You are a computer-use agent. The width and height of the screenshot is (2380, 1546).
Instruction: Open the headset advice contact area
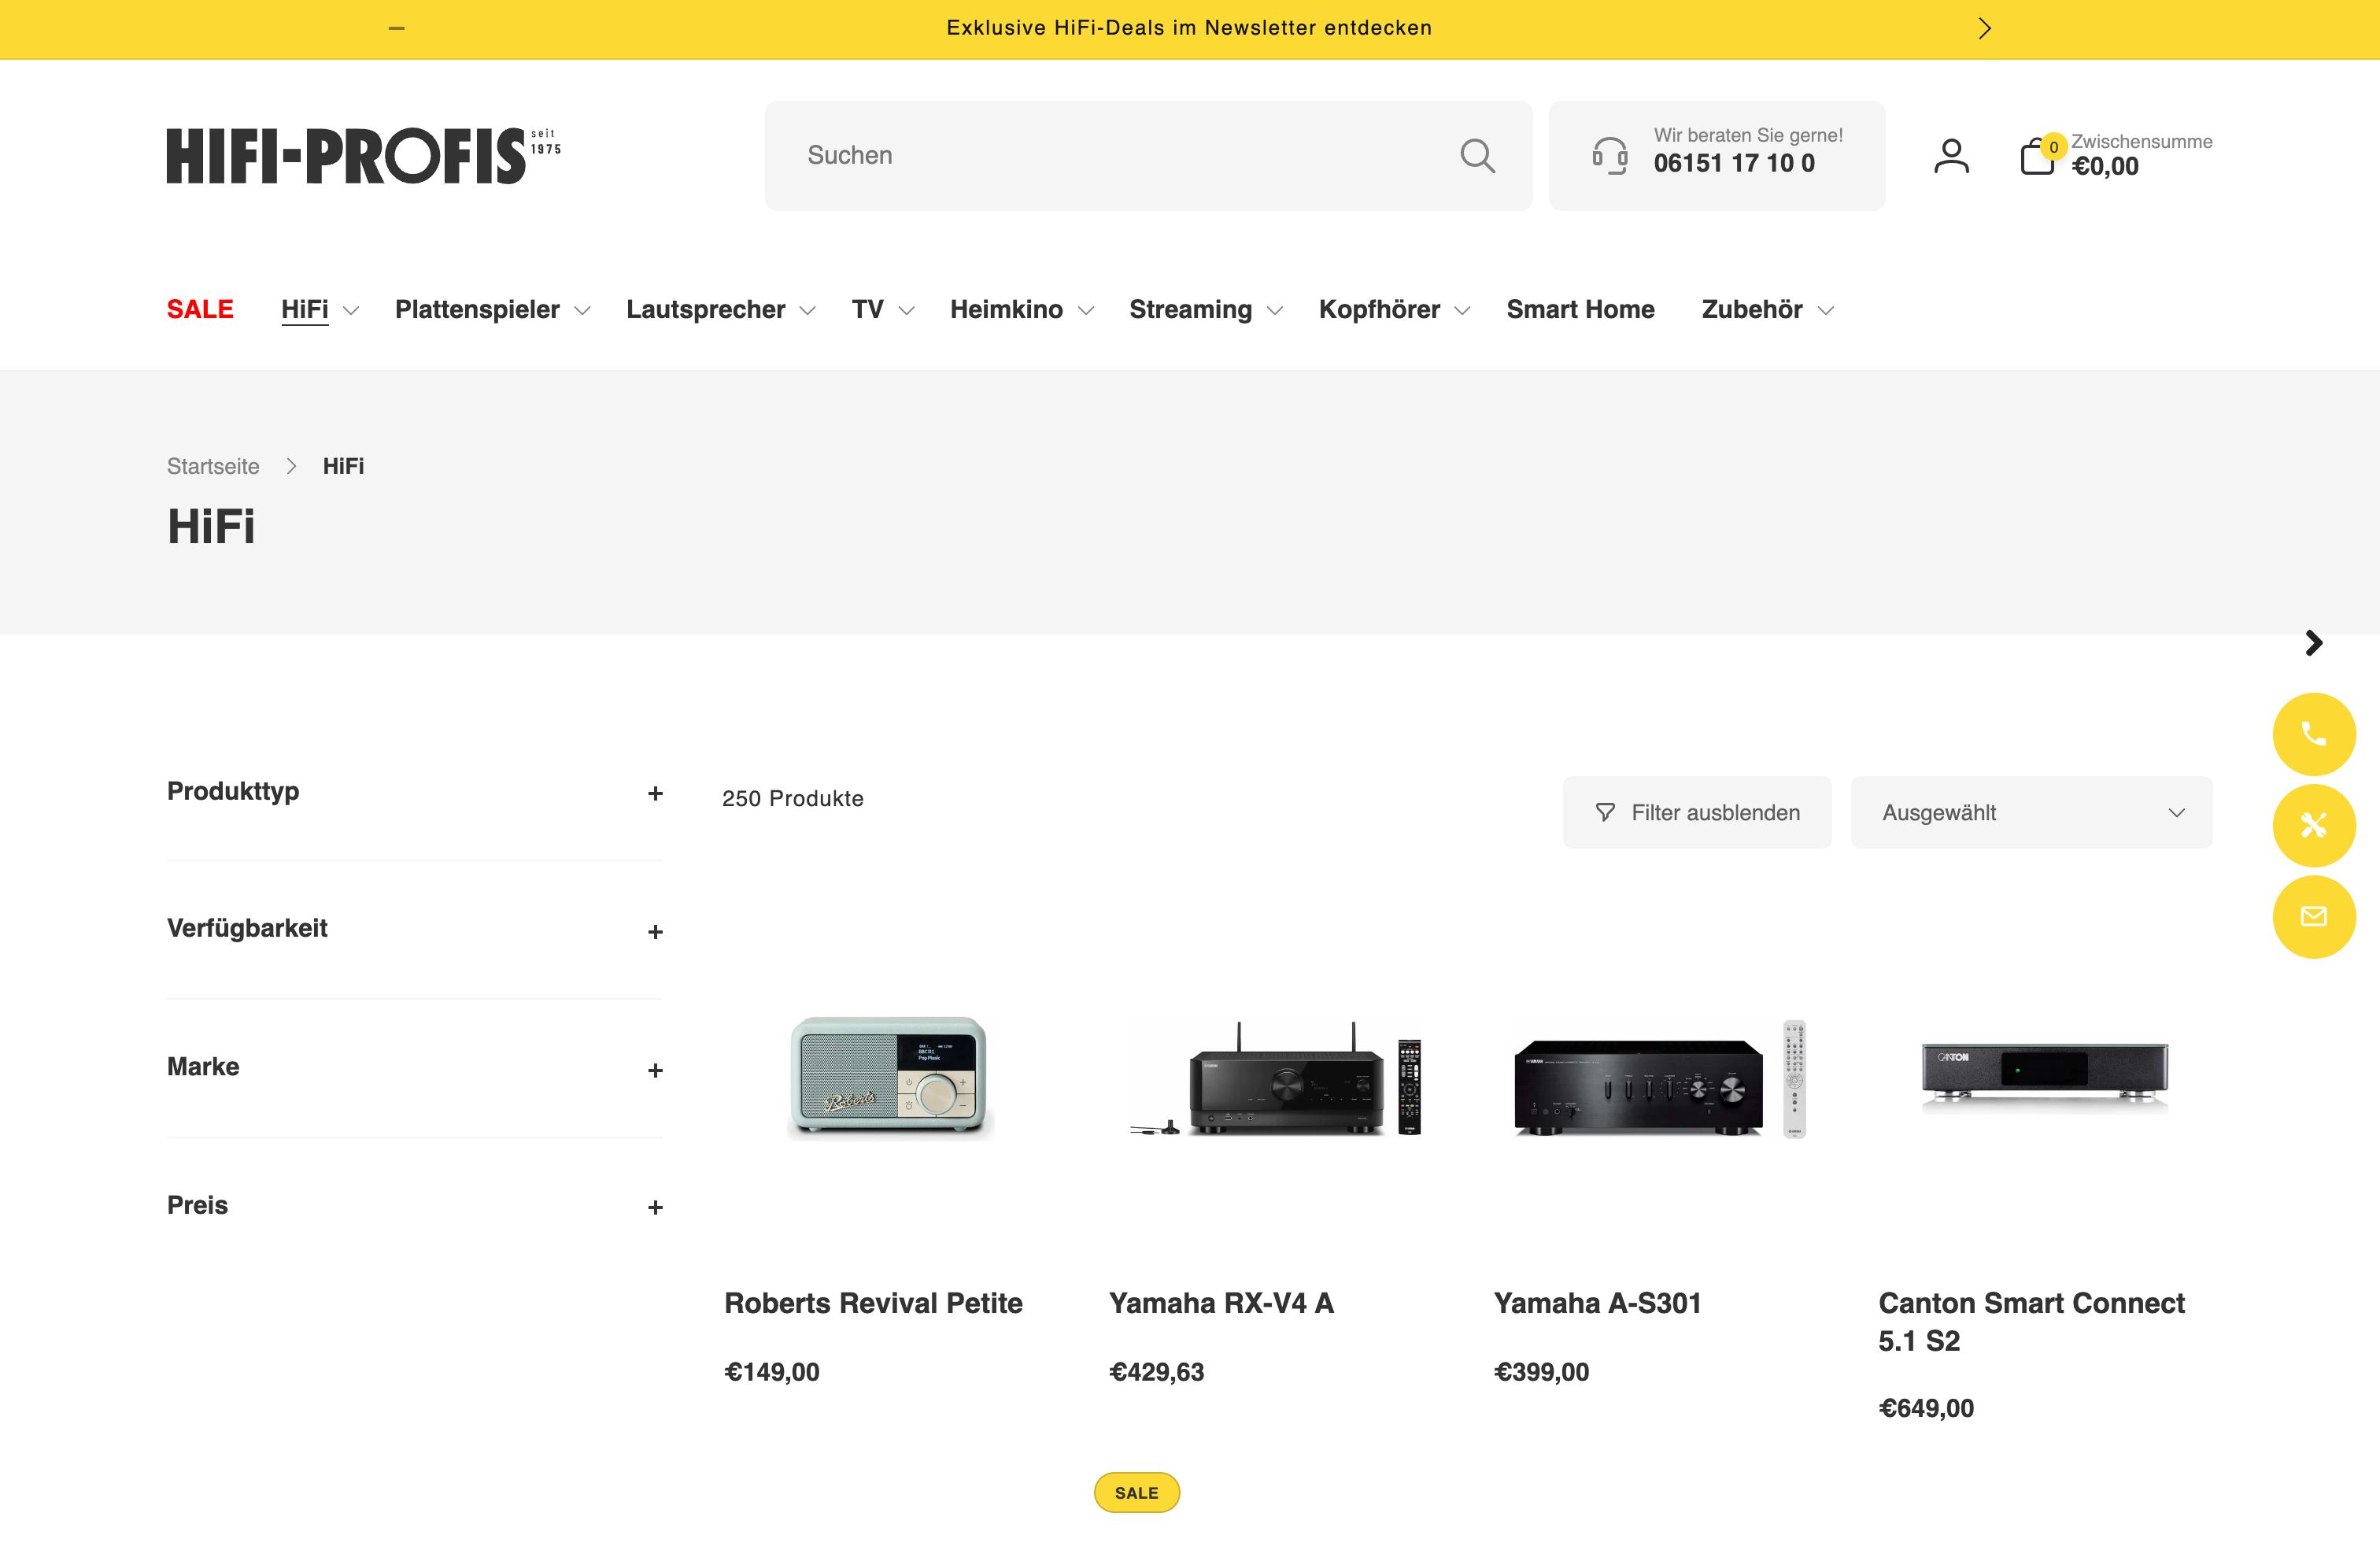(x=1716, y=155)
